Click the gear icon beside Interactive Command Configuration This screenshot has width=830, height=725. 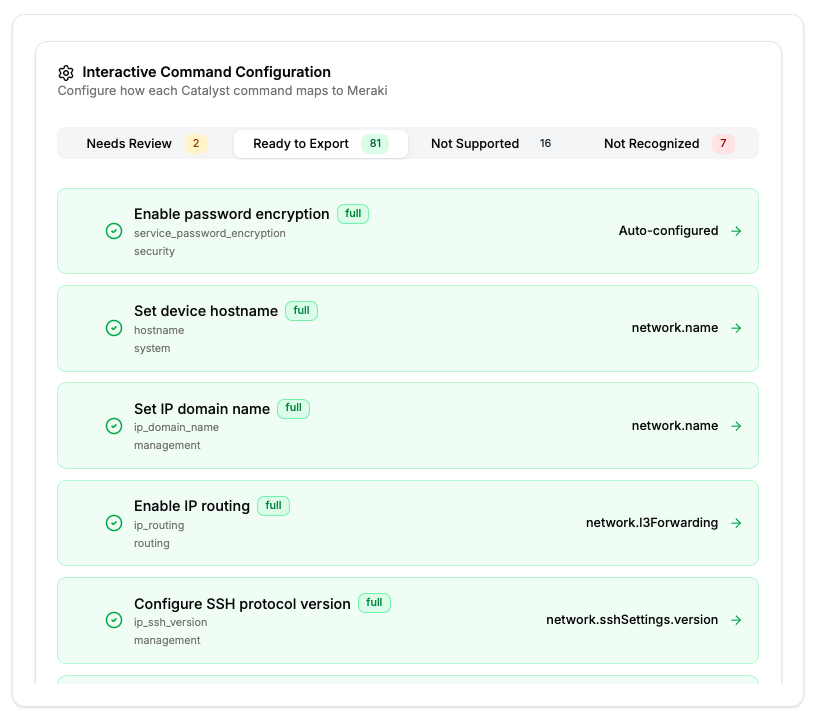(x=66, y=73)
